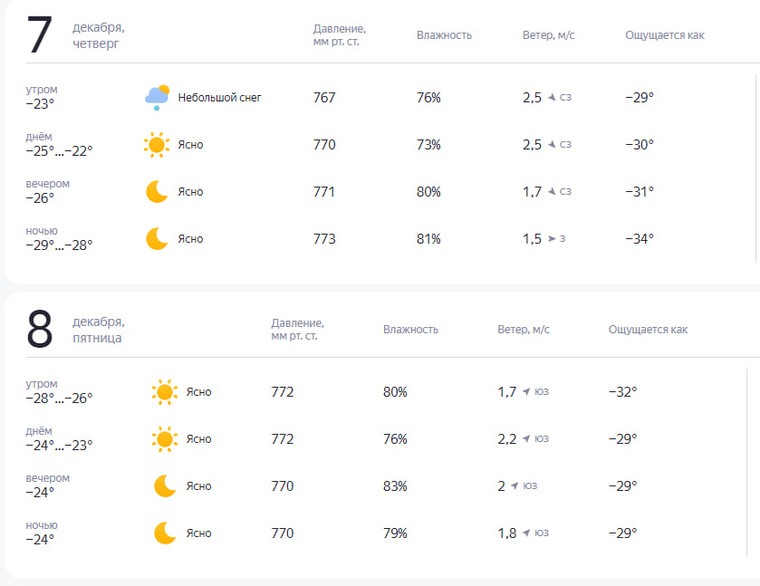Click the moon icon for December 8 night
Image resolution: width=760 pixels, height=586 pixels.
tap(165, 533)
